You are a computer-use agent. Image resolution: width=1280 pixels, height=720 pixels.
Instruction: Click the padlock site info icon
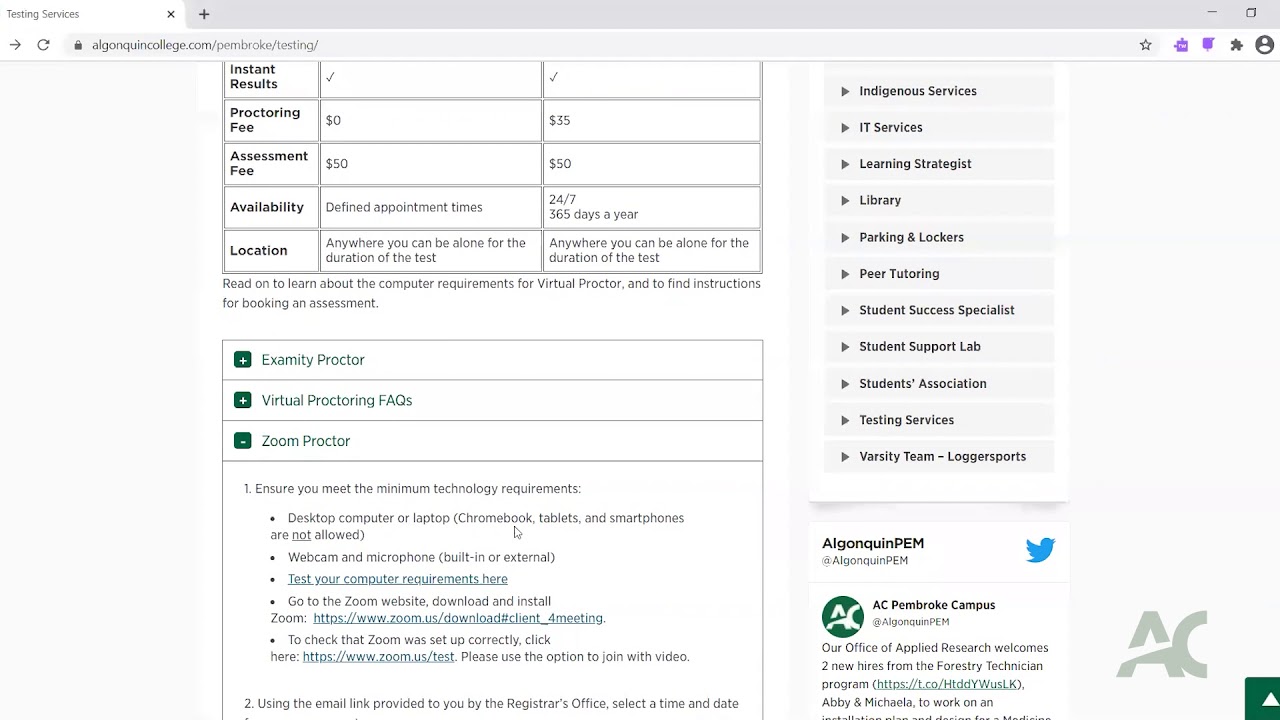[x=77, y=45]
